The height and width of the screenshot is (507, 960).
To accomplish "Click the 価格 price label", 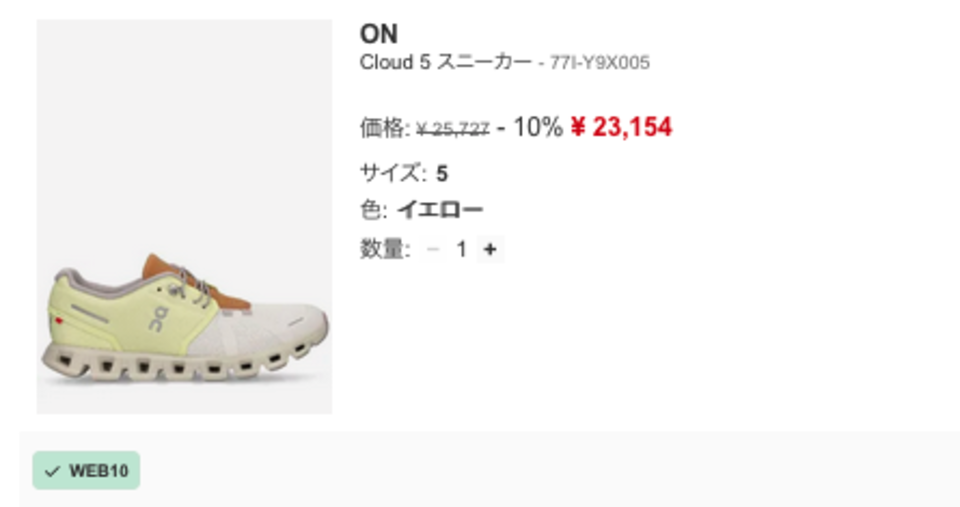I will [x=384, y=128].
